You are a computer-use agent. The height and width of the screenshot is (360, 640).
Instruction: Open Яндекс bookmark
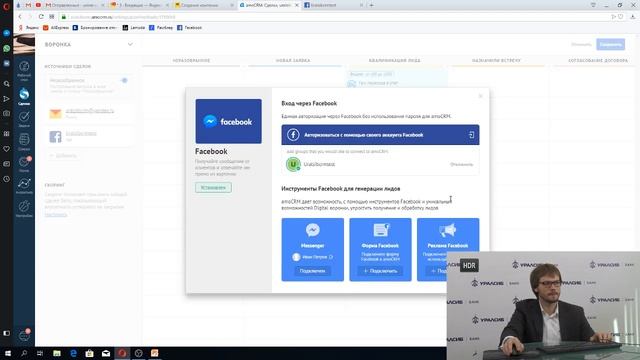[29, 28]
